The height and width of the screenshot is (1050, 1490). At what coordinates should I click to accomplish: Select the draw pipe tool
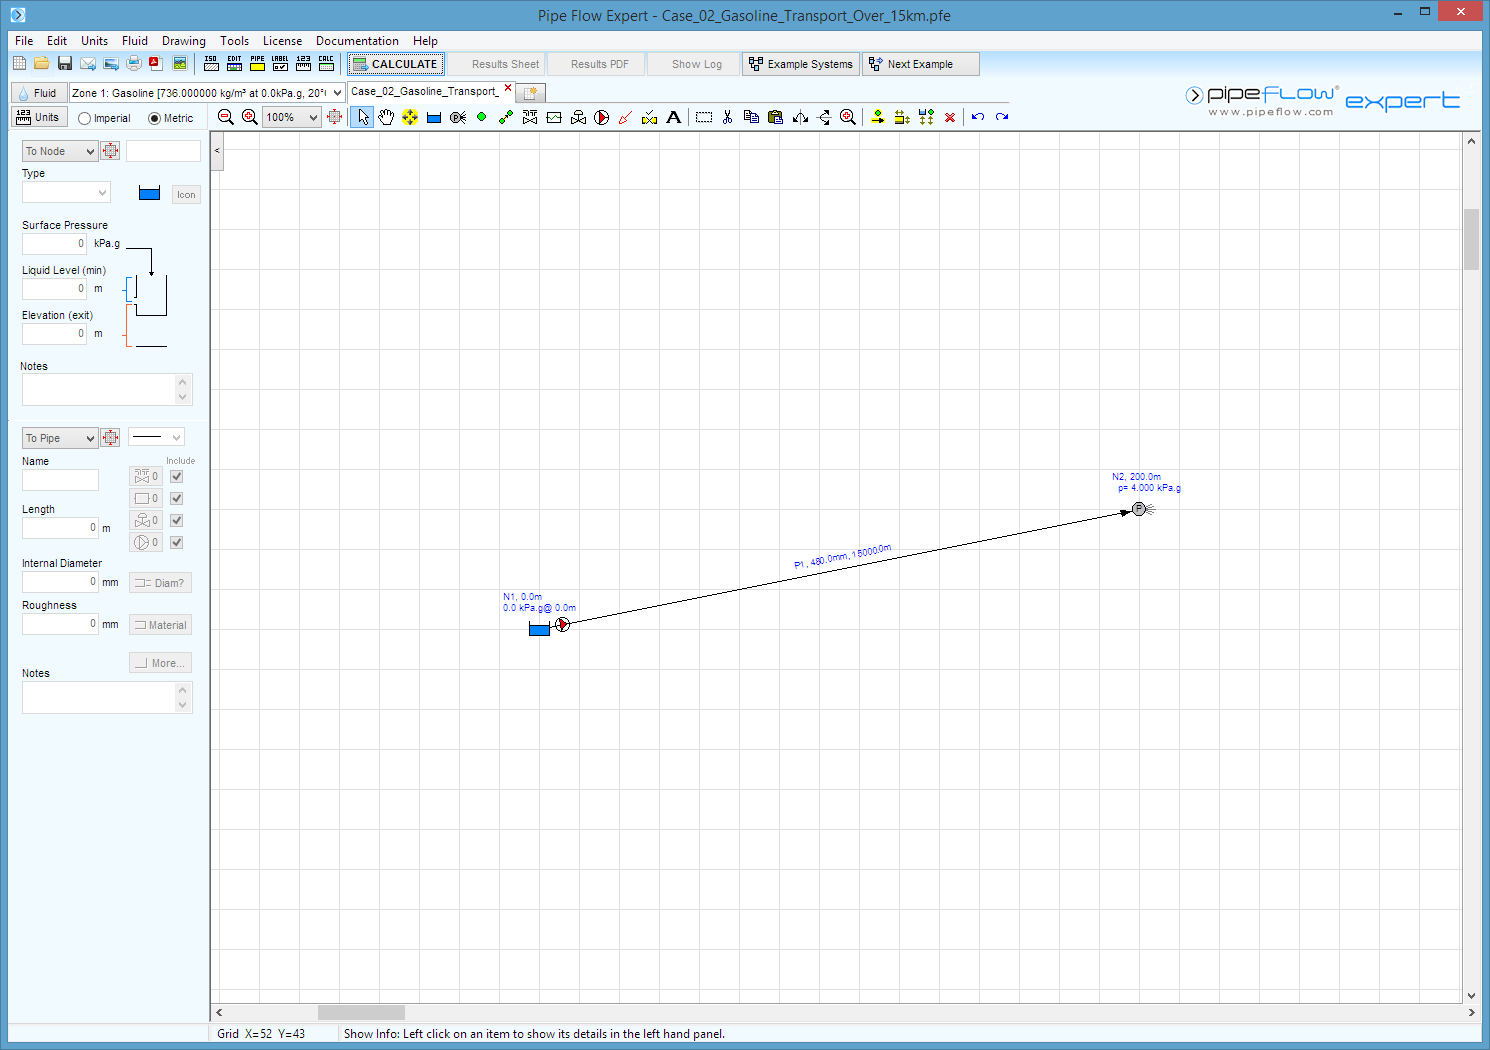coord(506,117)
